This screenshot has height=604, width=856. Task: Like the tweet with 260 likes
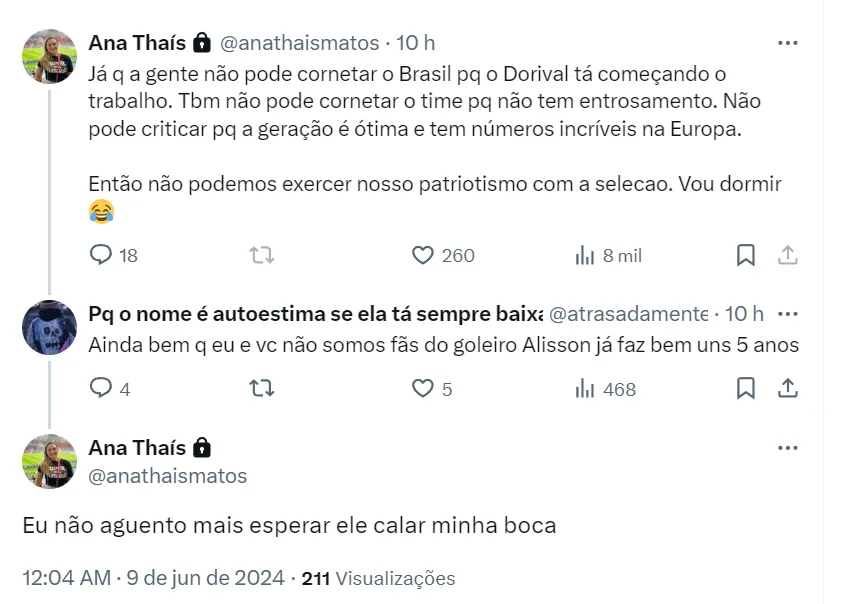tap(424, 255)
